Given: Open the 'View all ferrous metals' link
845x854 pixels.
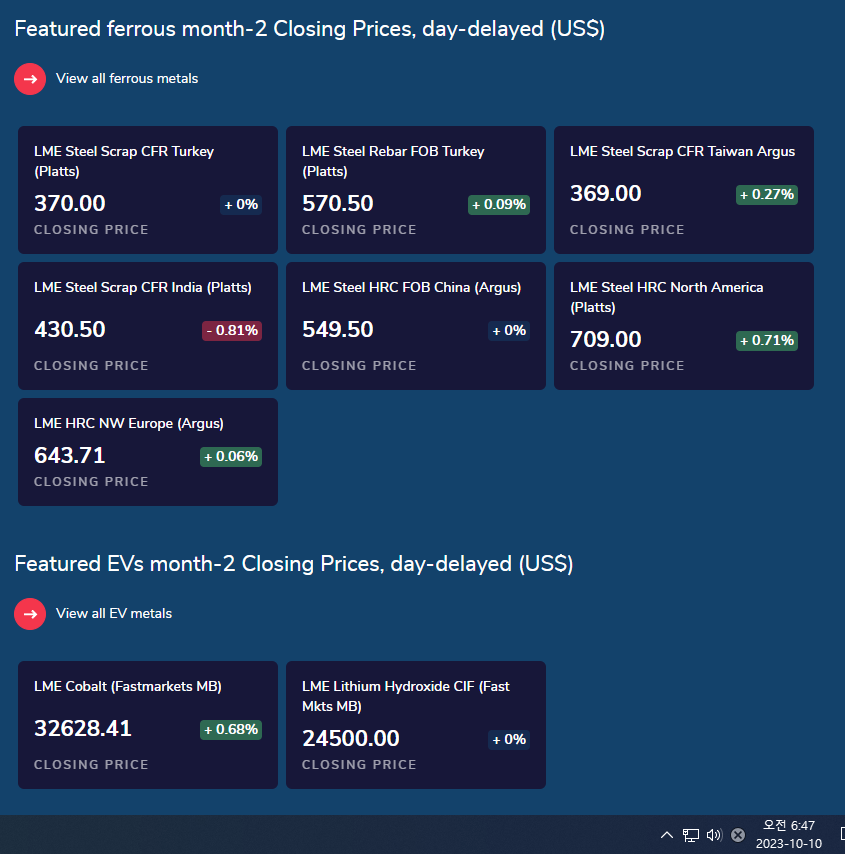Looking at the screenshot, I should [127, 78].
